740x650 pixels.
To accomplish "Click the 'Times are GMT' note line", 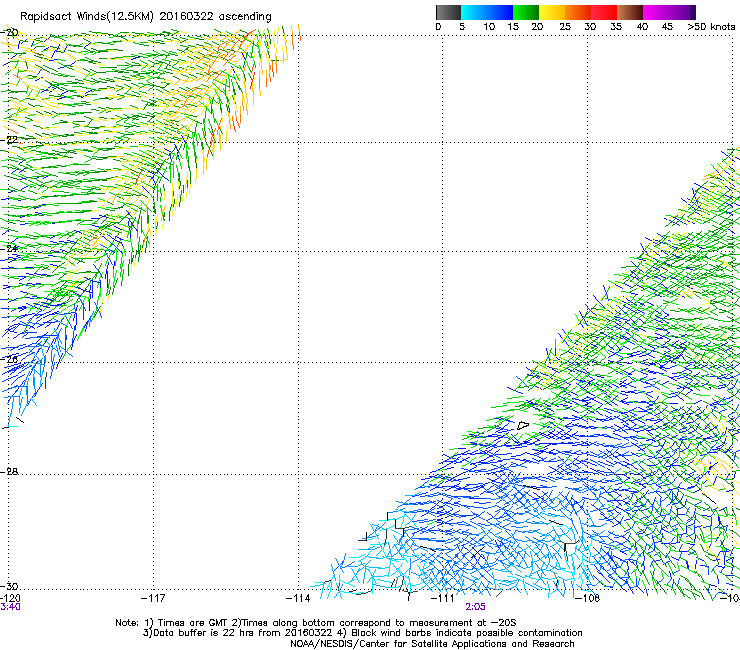I will [316, 623].
